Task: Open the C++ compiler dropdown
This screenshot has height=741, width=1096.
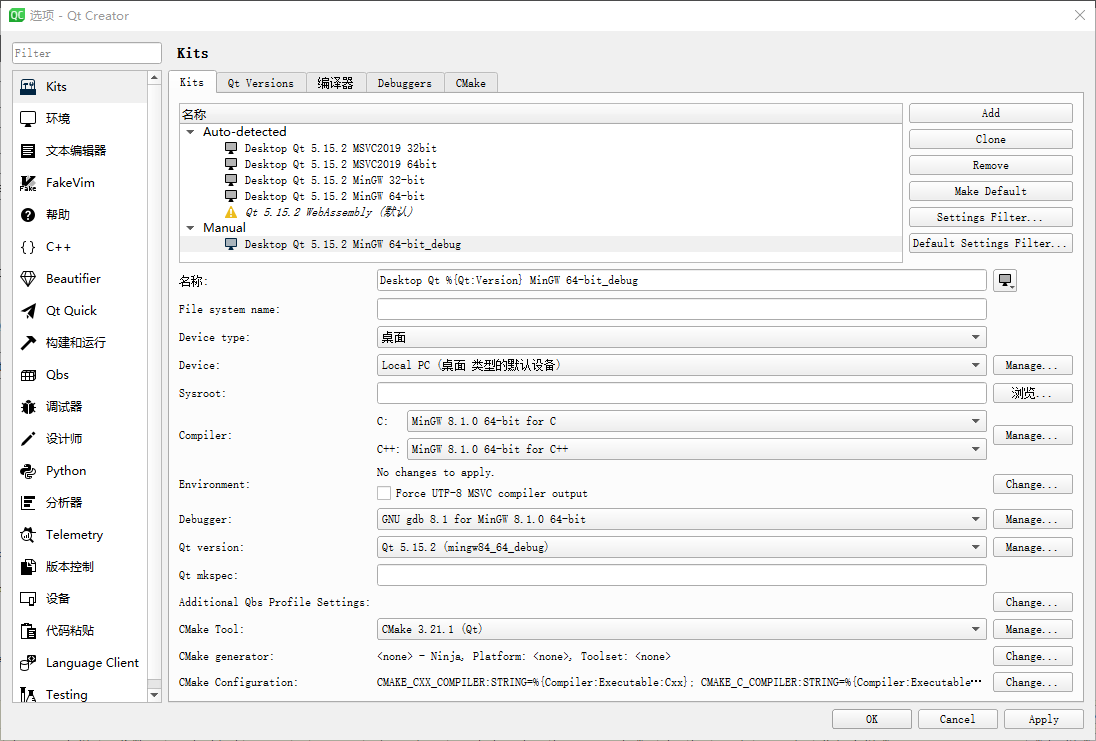Action: [697, 449]
